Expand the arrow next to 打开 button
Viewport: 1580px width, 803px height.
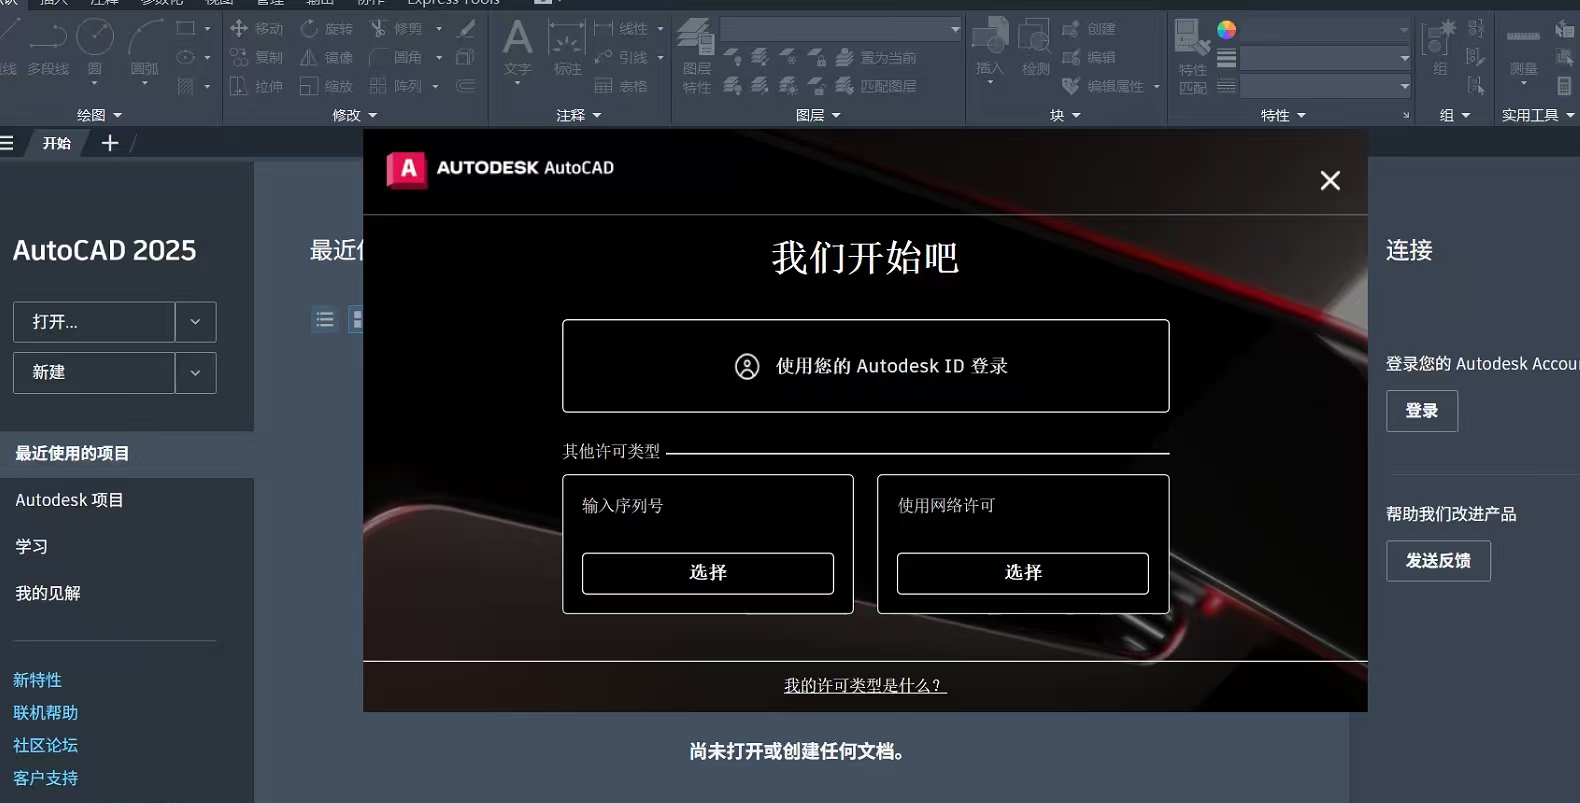click(195, 322)
